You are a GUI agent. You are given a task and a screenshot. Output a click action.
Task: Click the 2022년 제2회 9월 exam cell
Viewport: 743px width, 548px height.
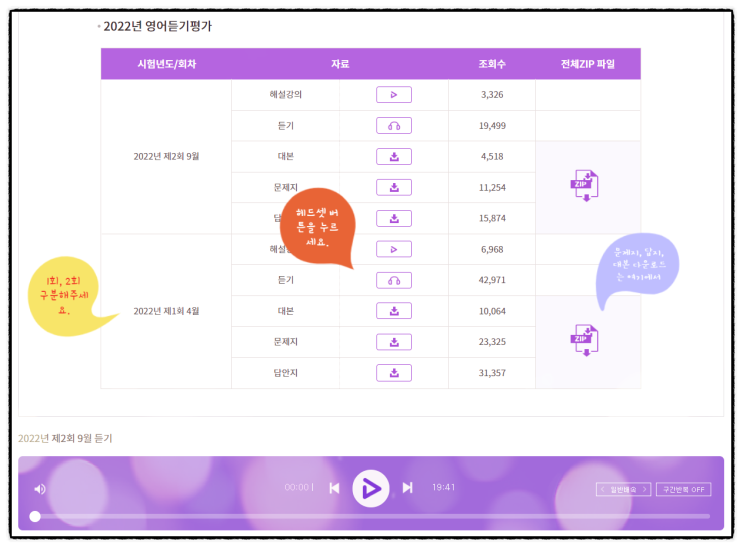tap(166, 156)
